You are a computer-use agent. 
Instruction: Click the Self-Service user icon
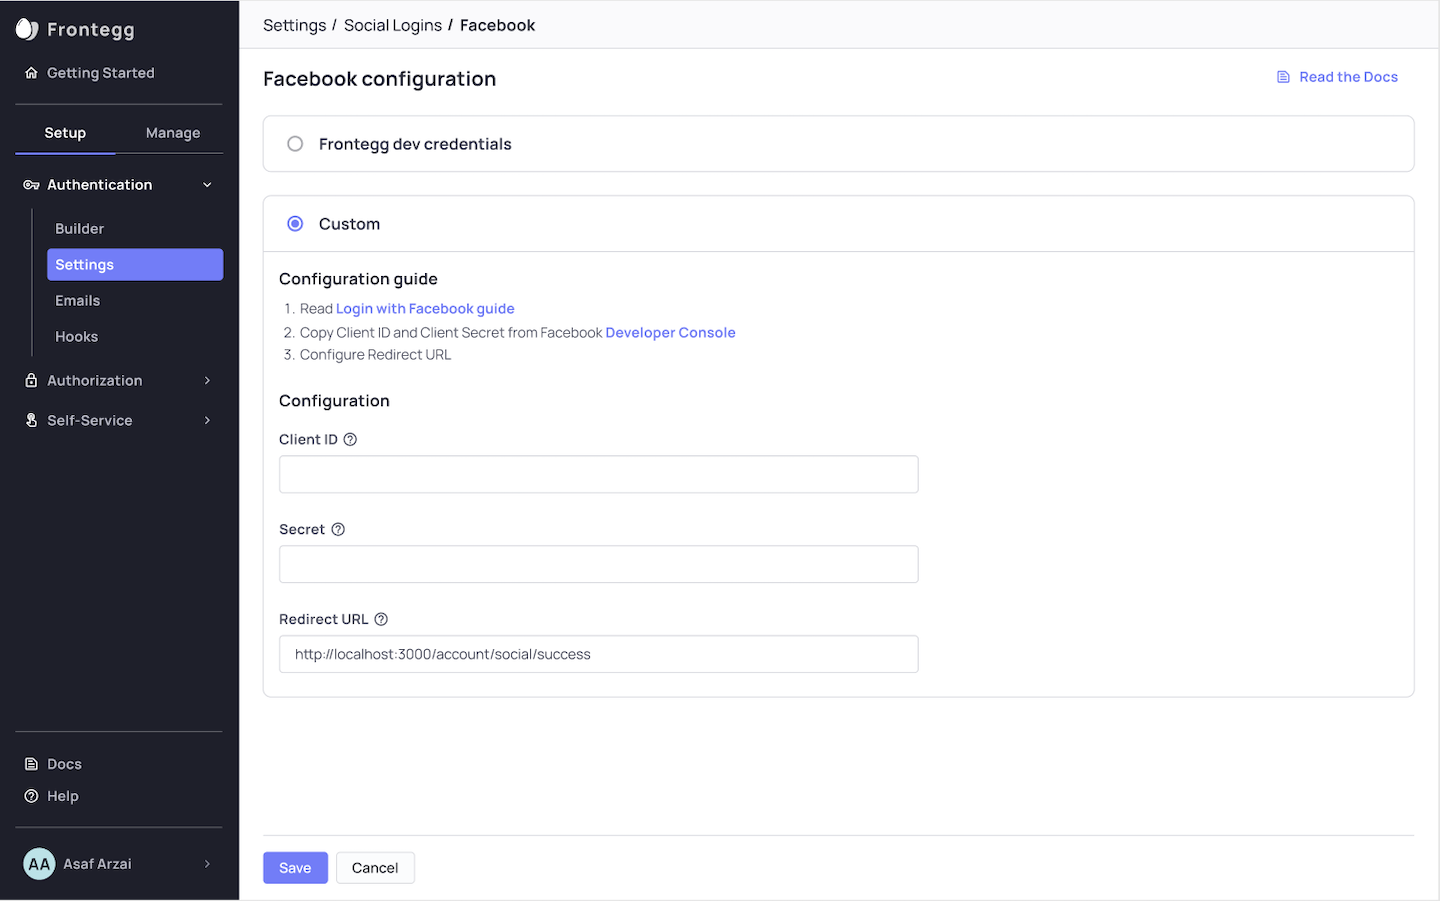tap(31, 420)
